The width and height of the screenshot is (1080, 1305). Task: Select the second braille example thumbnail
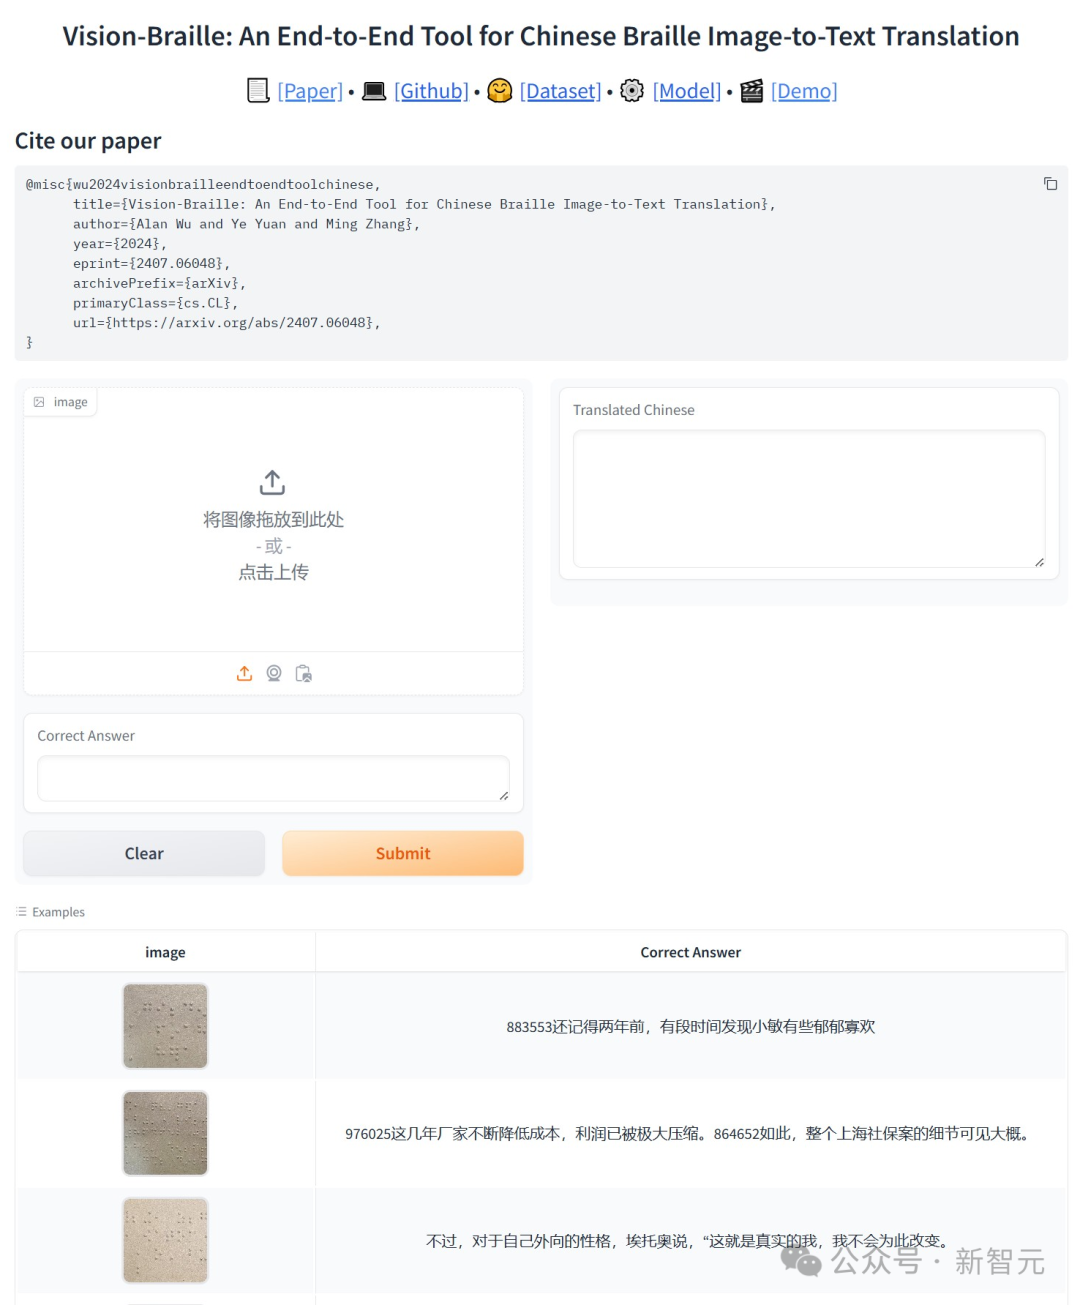point(165,1133)
